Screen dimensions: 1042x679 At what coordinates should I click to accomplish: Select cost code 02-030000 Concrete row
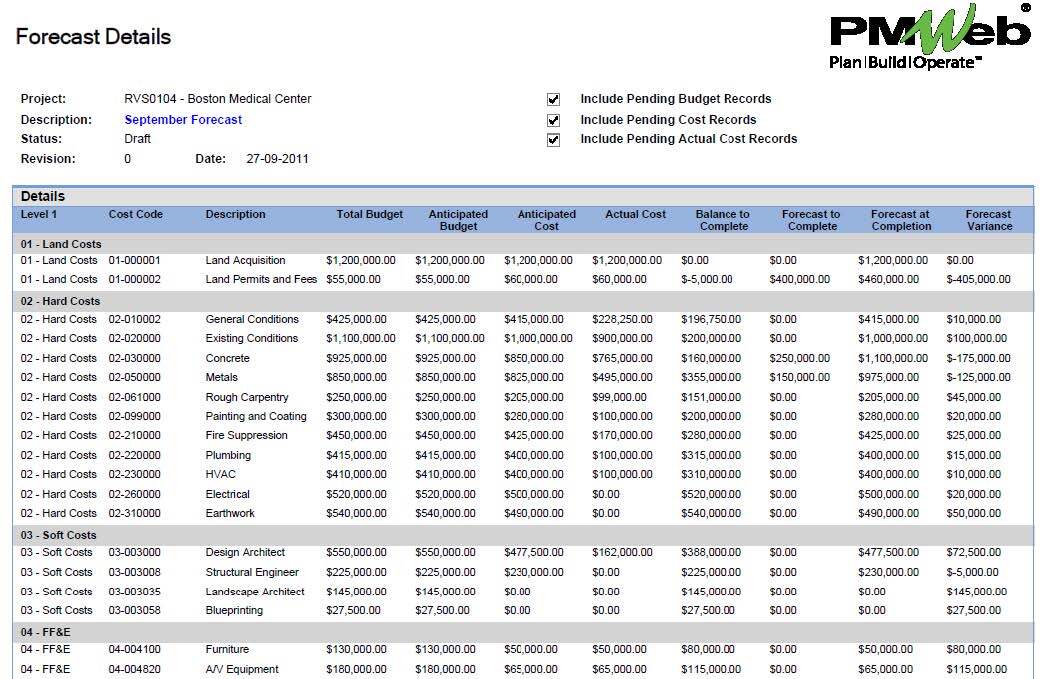(x=135, y=358)
